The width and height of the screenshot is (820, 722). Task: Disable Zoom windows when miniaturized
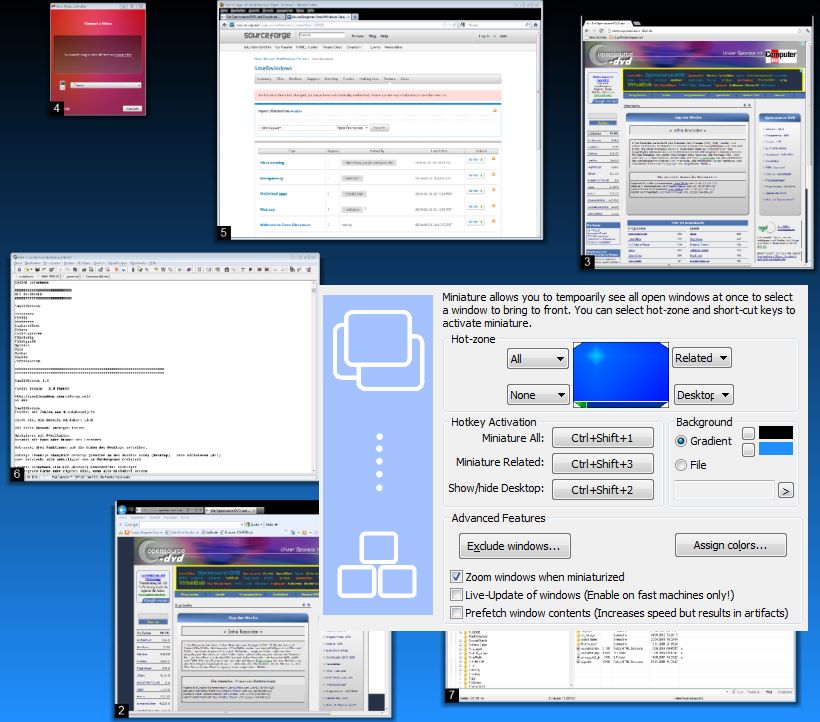(x=457, y=577)
